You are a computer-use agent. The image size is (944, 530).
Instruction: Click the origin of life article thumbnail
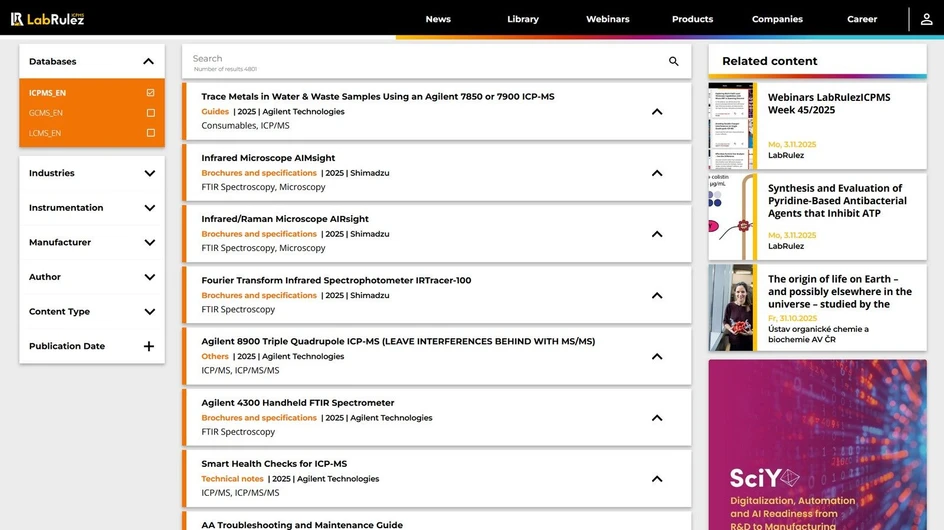(x=732, y=308)
